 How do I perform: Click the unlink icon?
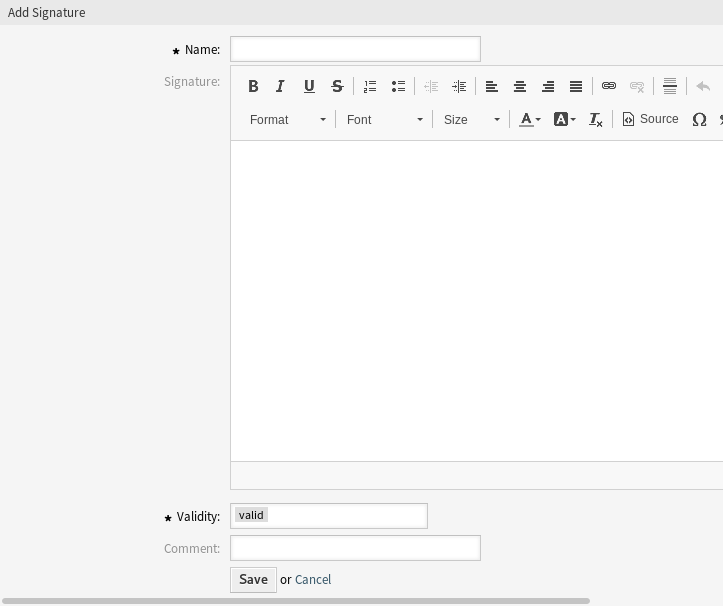pyautogui.click(x=637, y=86)
